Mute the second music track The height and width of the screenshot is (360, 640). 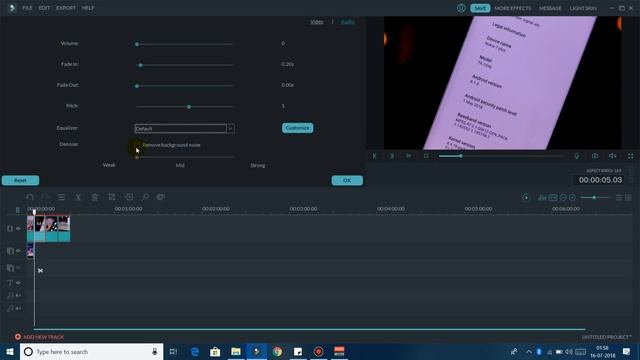[18, 309]
